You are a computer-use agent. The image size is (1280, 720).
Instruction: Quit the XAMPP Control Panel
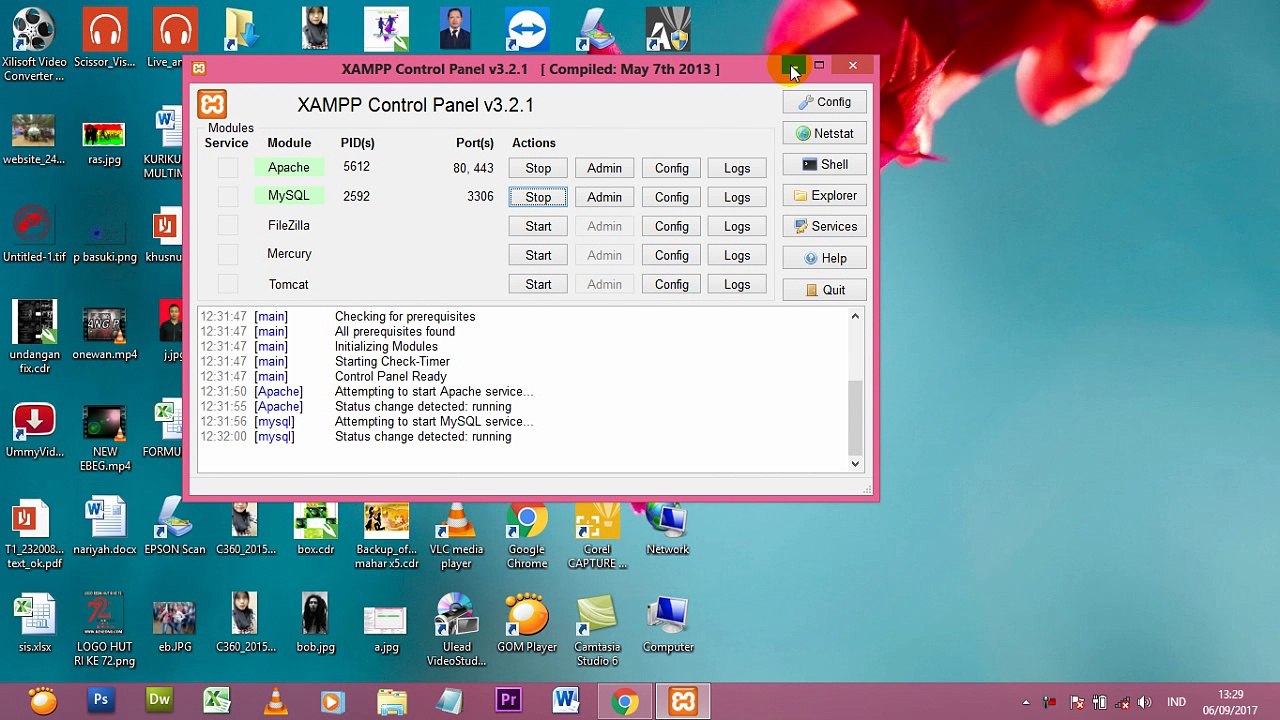pyautogui.click(x=824, y=290)
